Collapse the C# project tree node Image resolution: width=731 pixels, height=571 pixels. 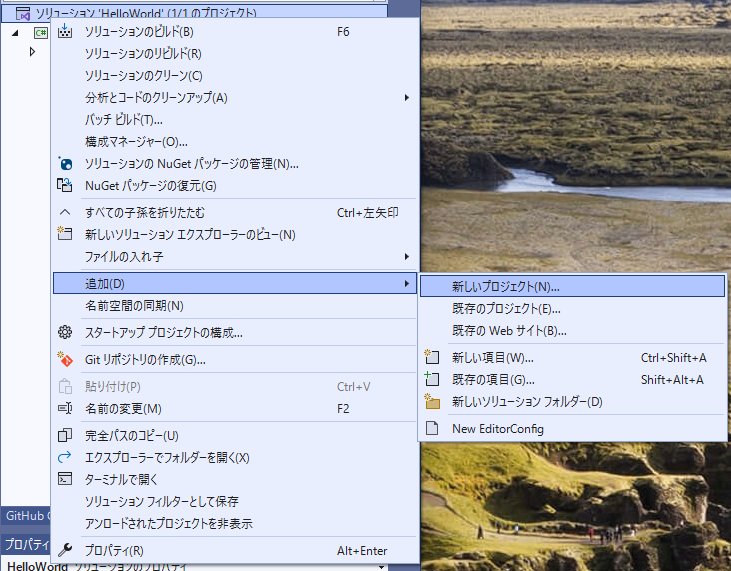15,33
